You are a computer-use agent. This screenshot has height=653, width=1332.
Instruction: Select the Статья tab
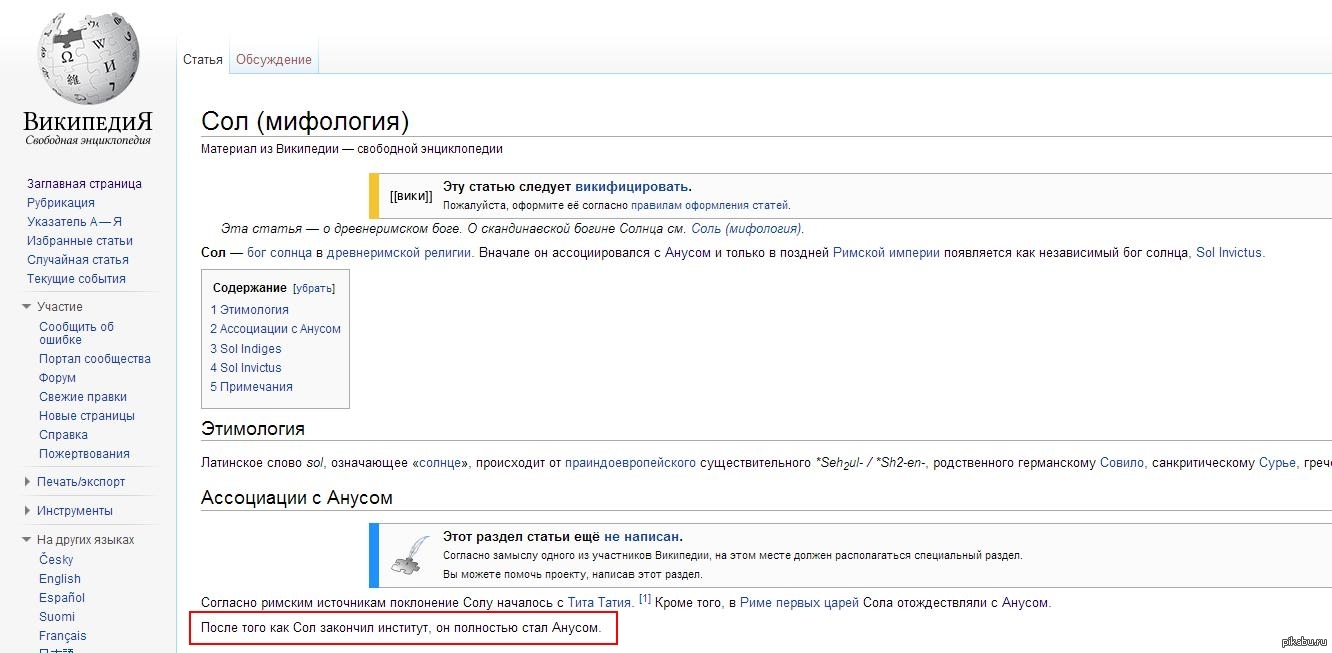pyautogui.click(x=203, y=60)
